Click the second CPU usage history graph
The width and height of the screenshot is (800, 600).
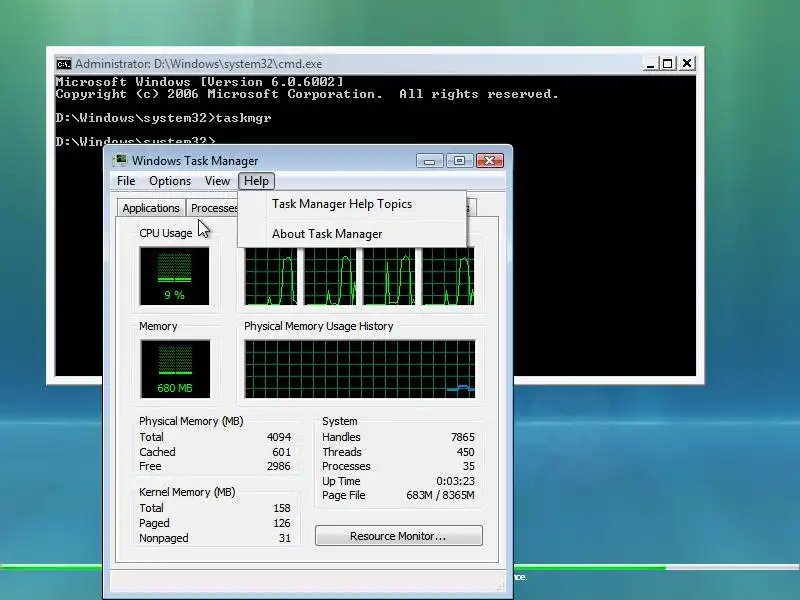[x=330, y=277]
